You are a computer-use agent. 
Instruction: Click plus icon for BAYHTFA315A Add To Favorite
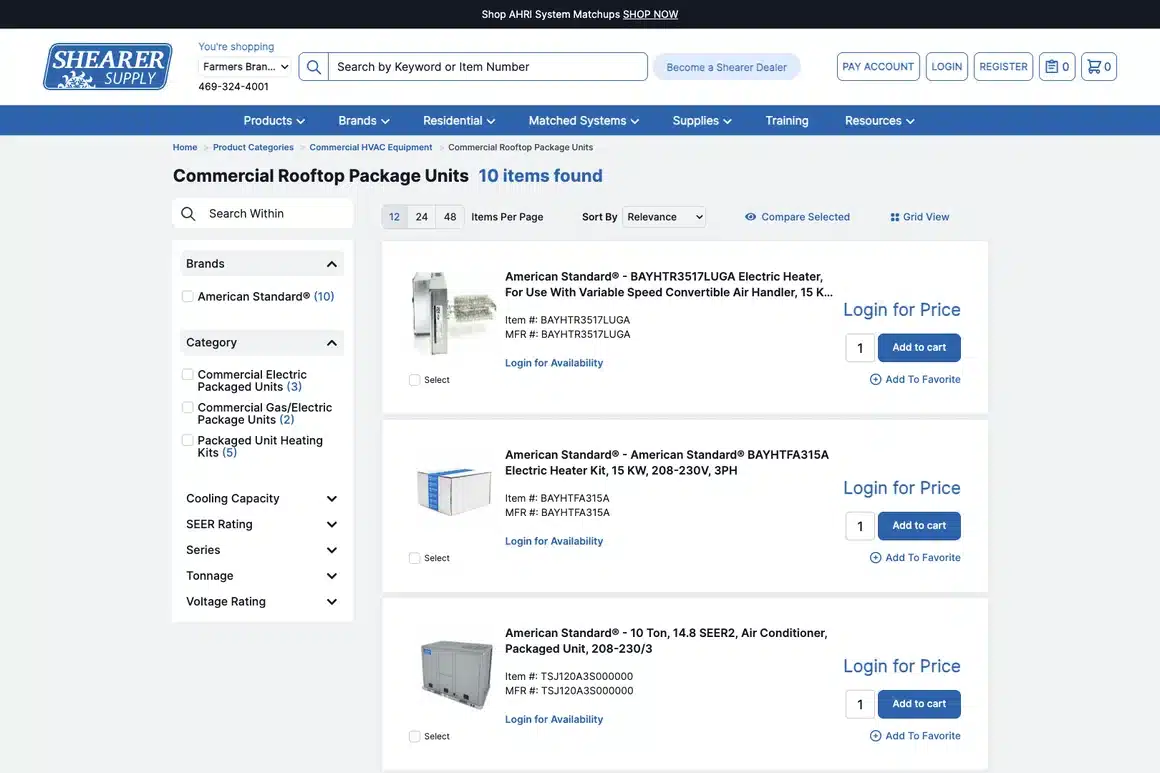pos(875,558)
